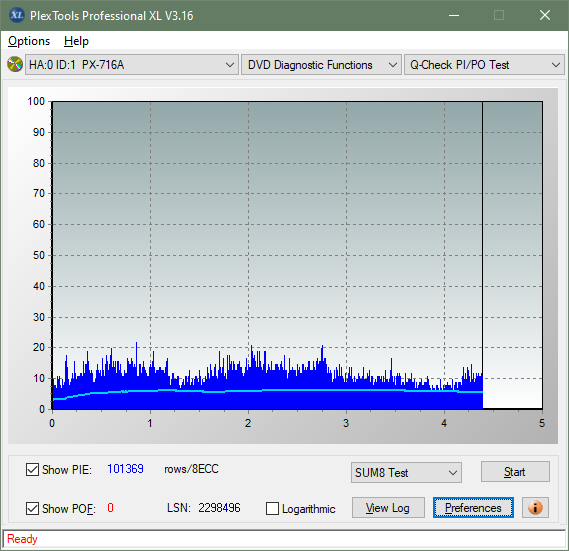This screenshot has height=551, width=569.
Task: Expand the DVD Diagnostic Functions dropdown
Action: [321, 65]
